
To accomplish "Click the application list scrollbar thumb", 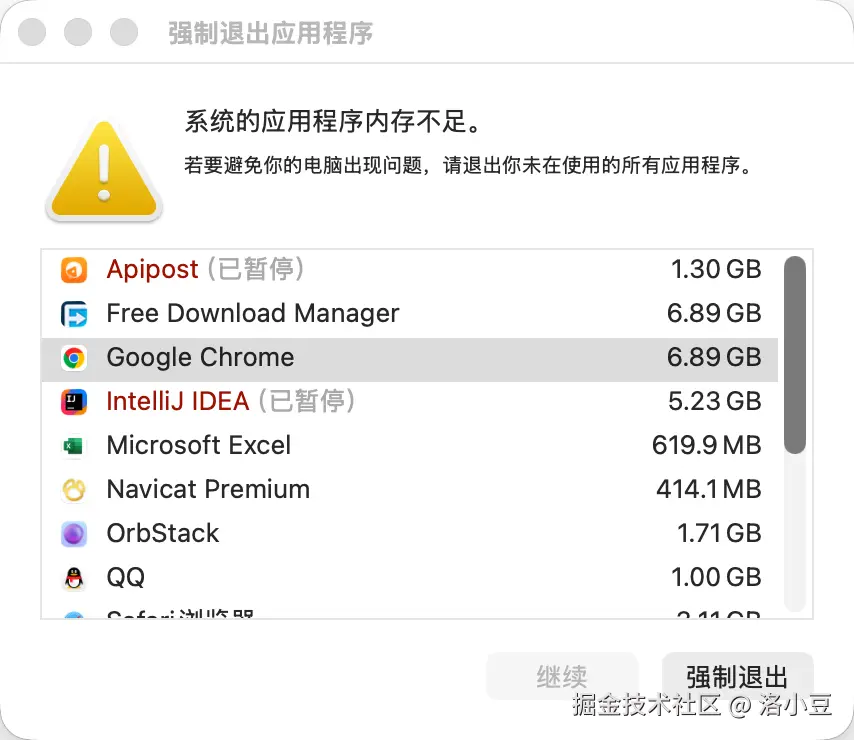I will point(795,355).
